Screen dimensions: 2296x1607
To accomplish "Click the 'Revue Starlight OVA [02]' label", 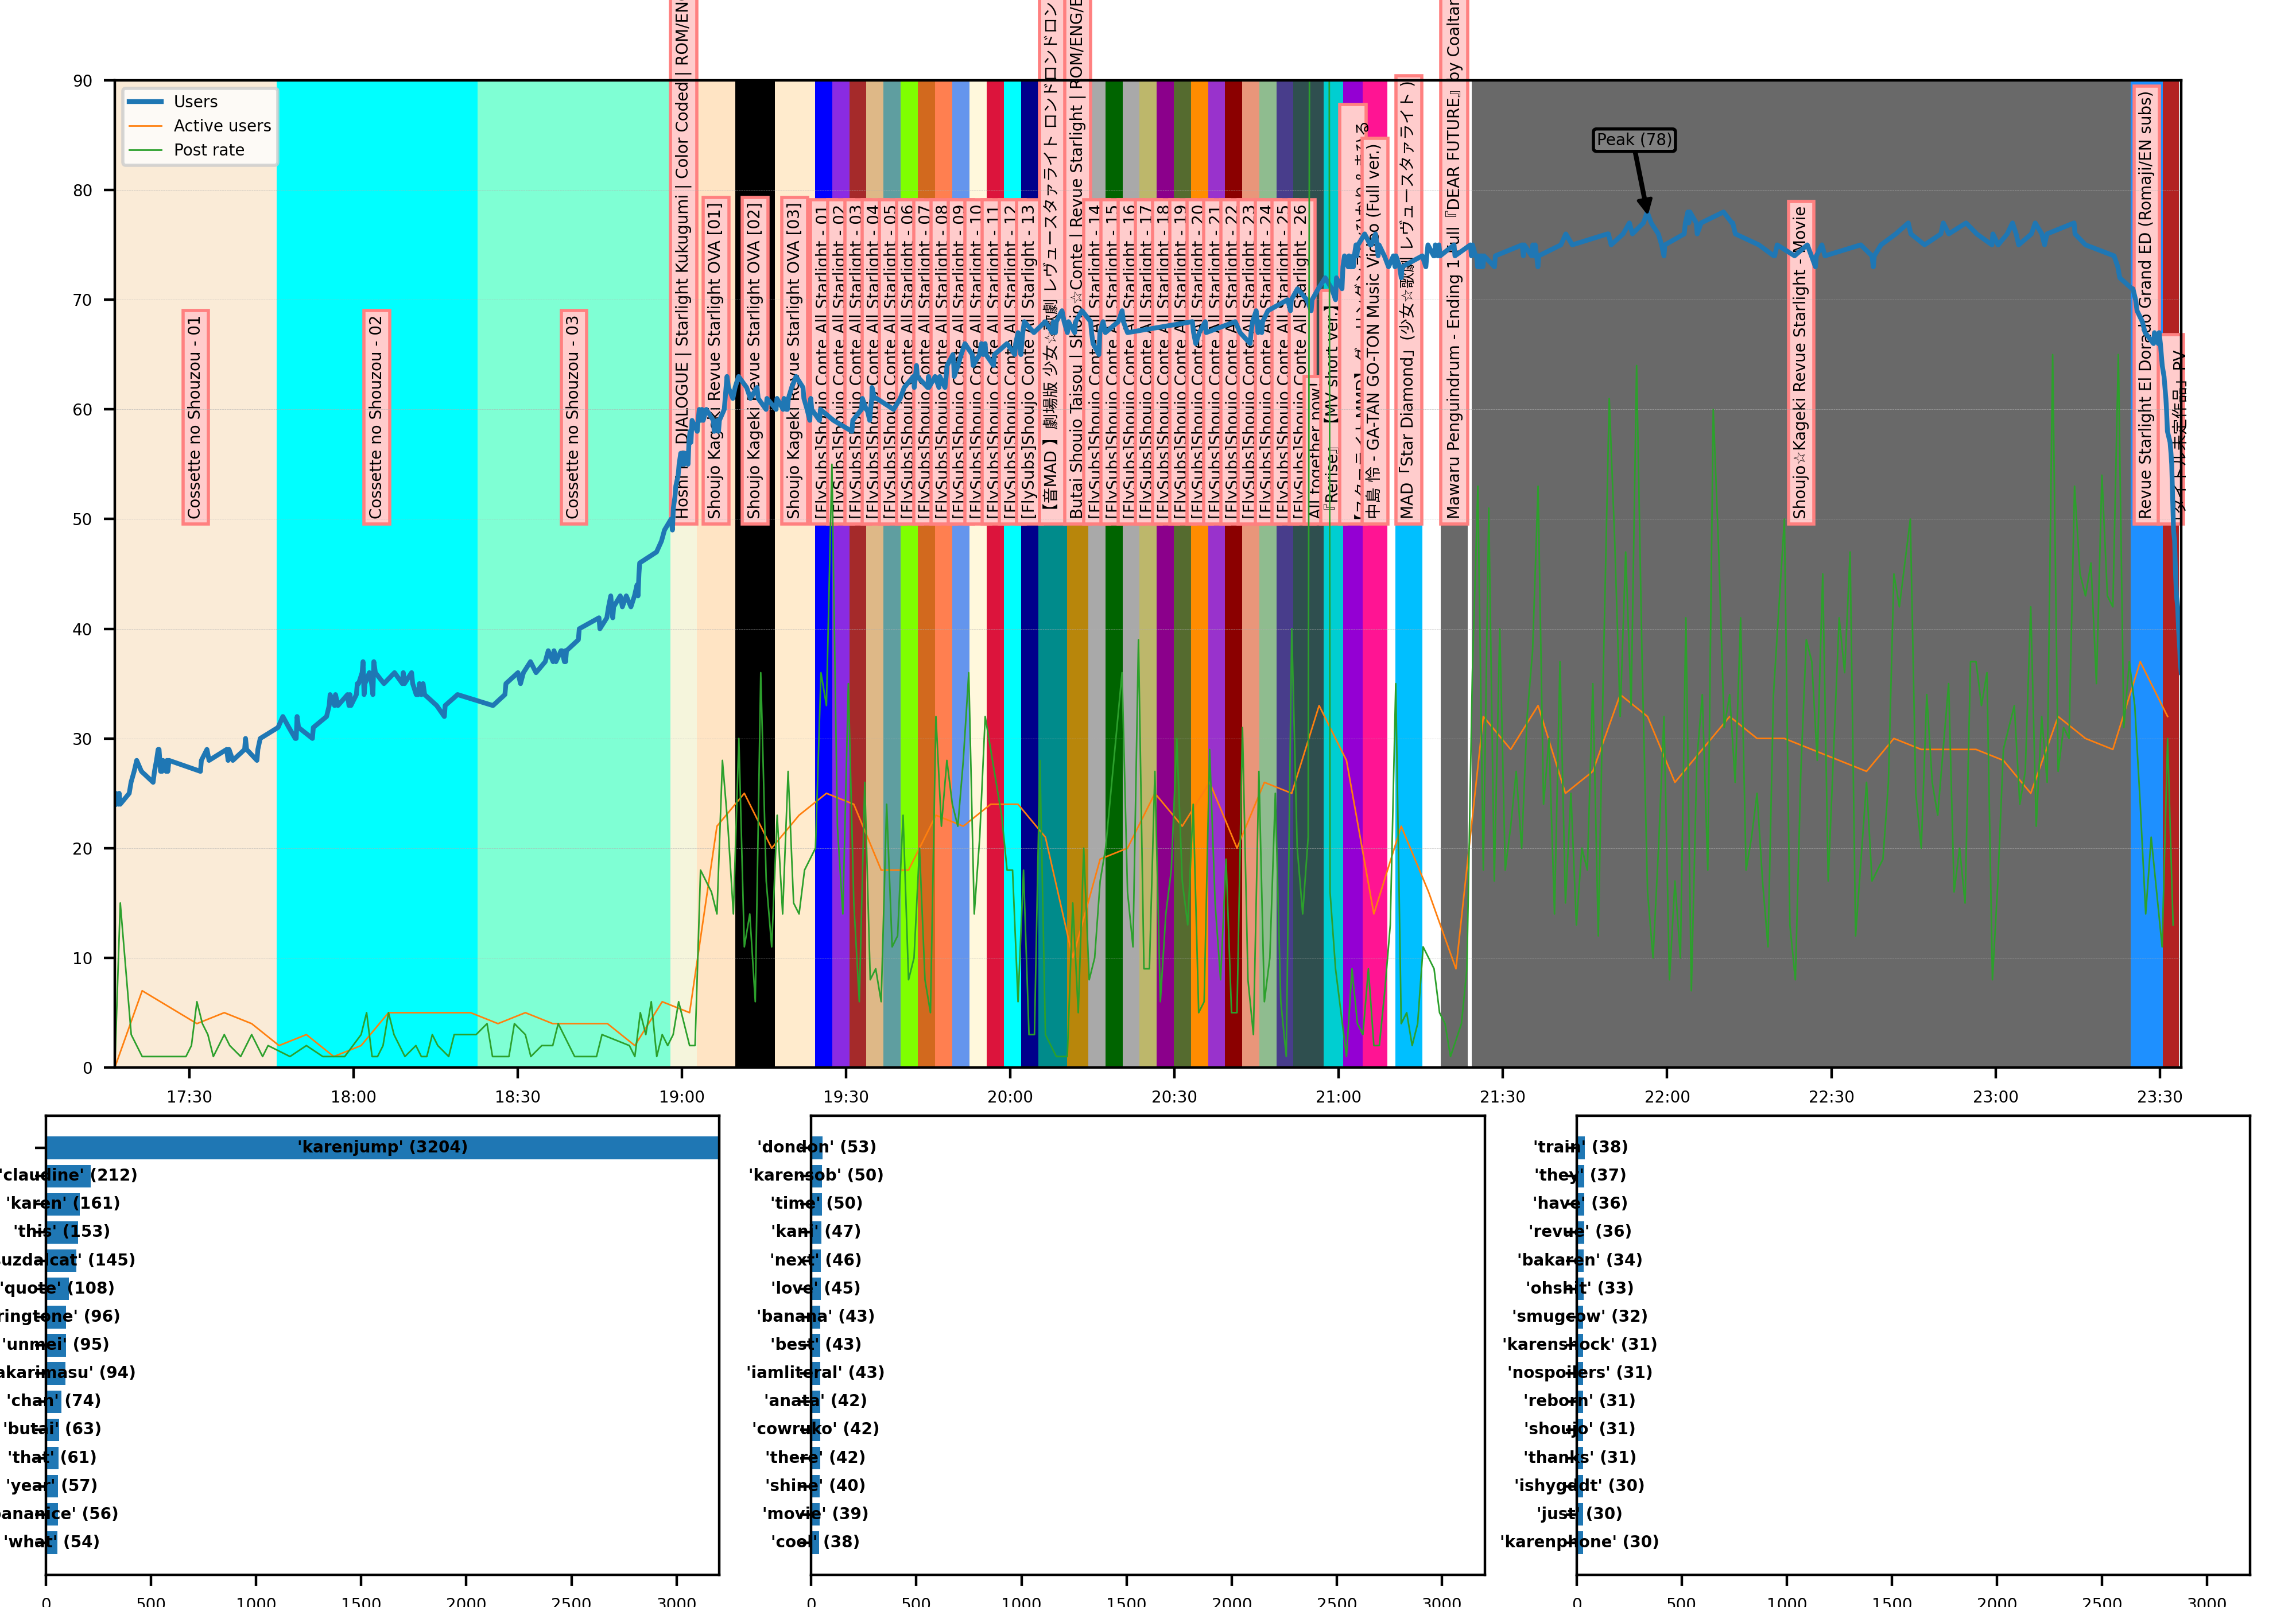I will click(x=754, y=360).
